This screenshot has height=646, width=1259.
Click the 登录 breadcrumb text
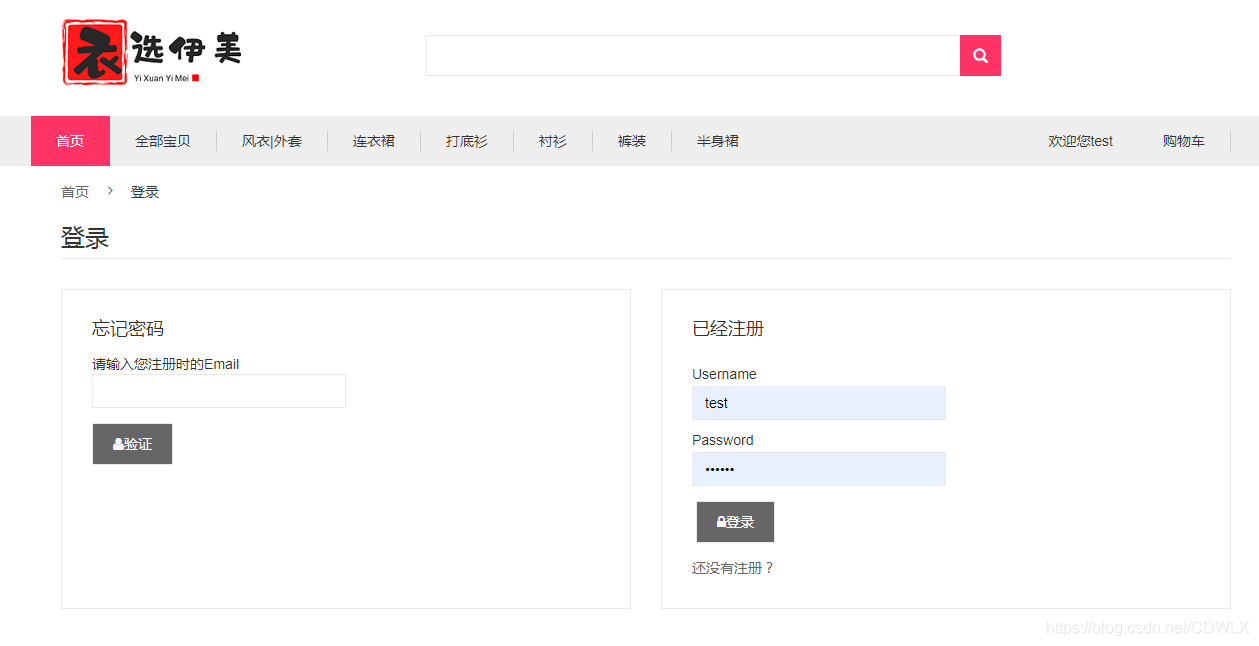[x=145, y=192]
